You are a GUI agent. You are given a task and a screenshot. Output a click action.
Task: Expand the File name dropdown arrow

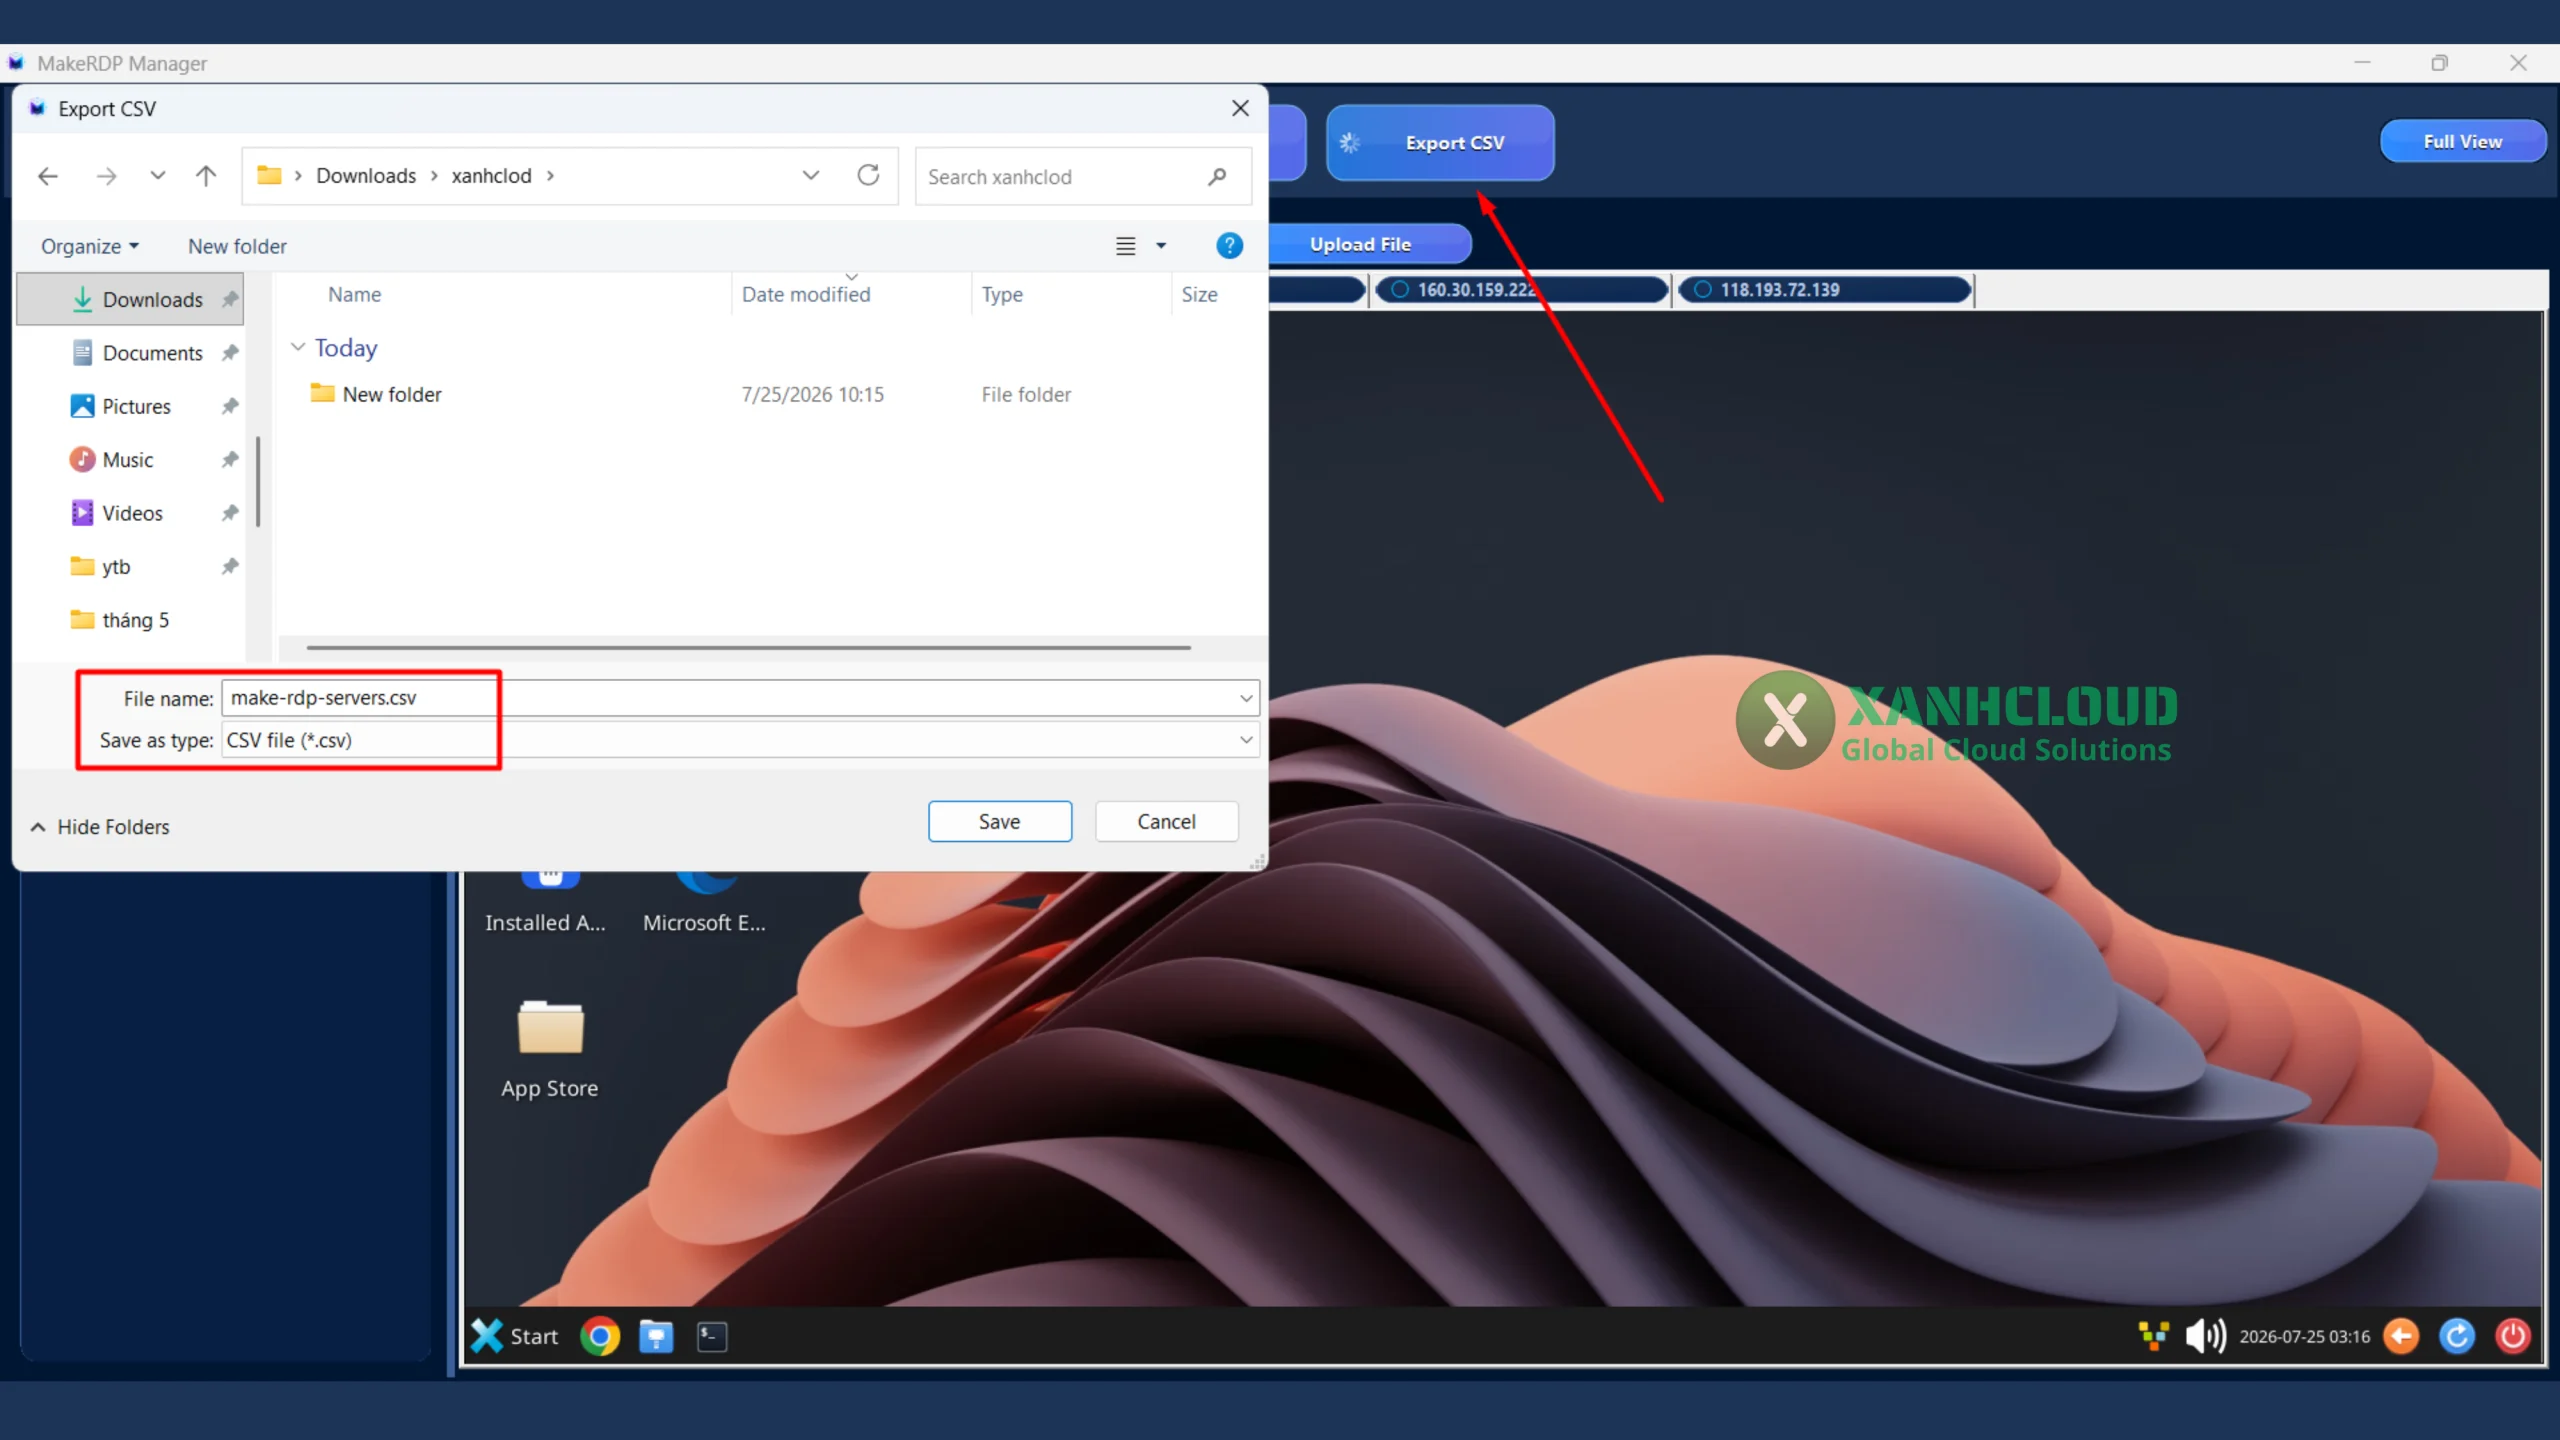pos(1246,698)
